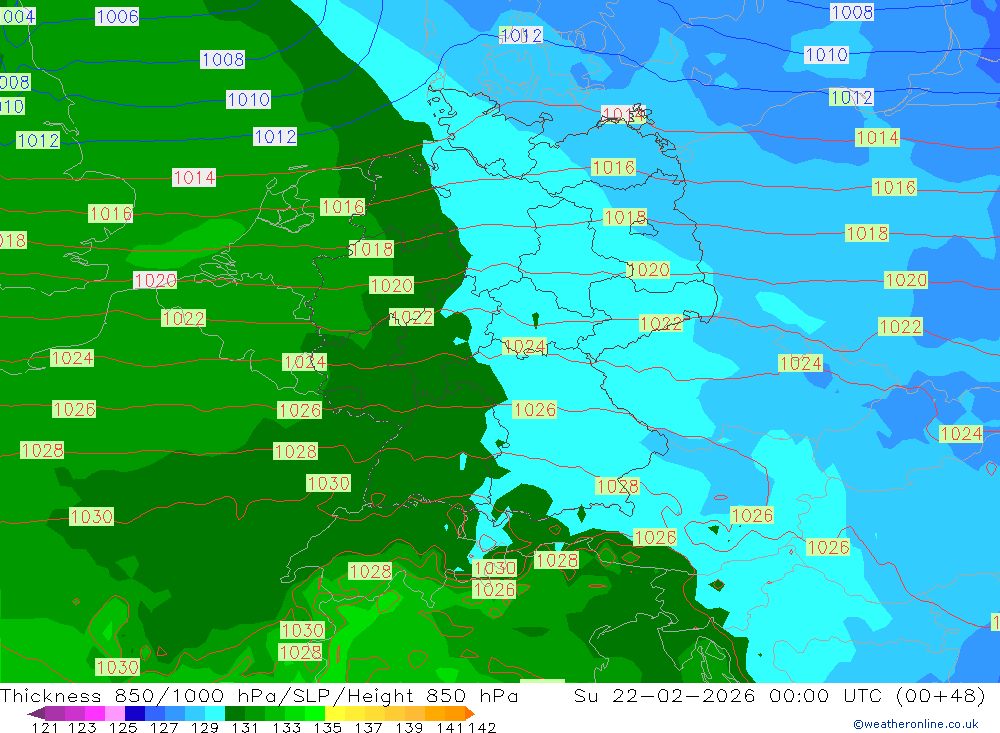Click legend value 137
The height and width of the screenshot is (733, 1000).
(368, 727)
